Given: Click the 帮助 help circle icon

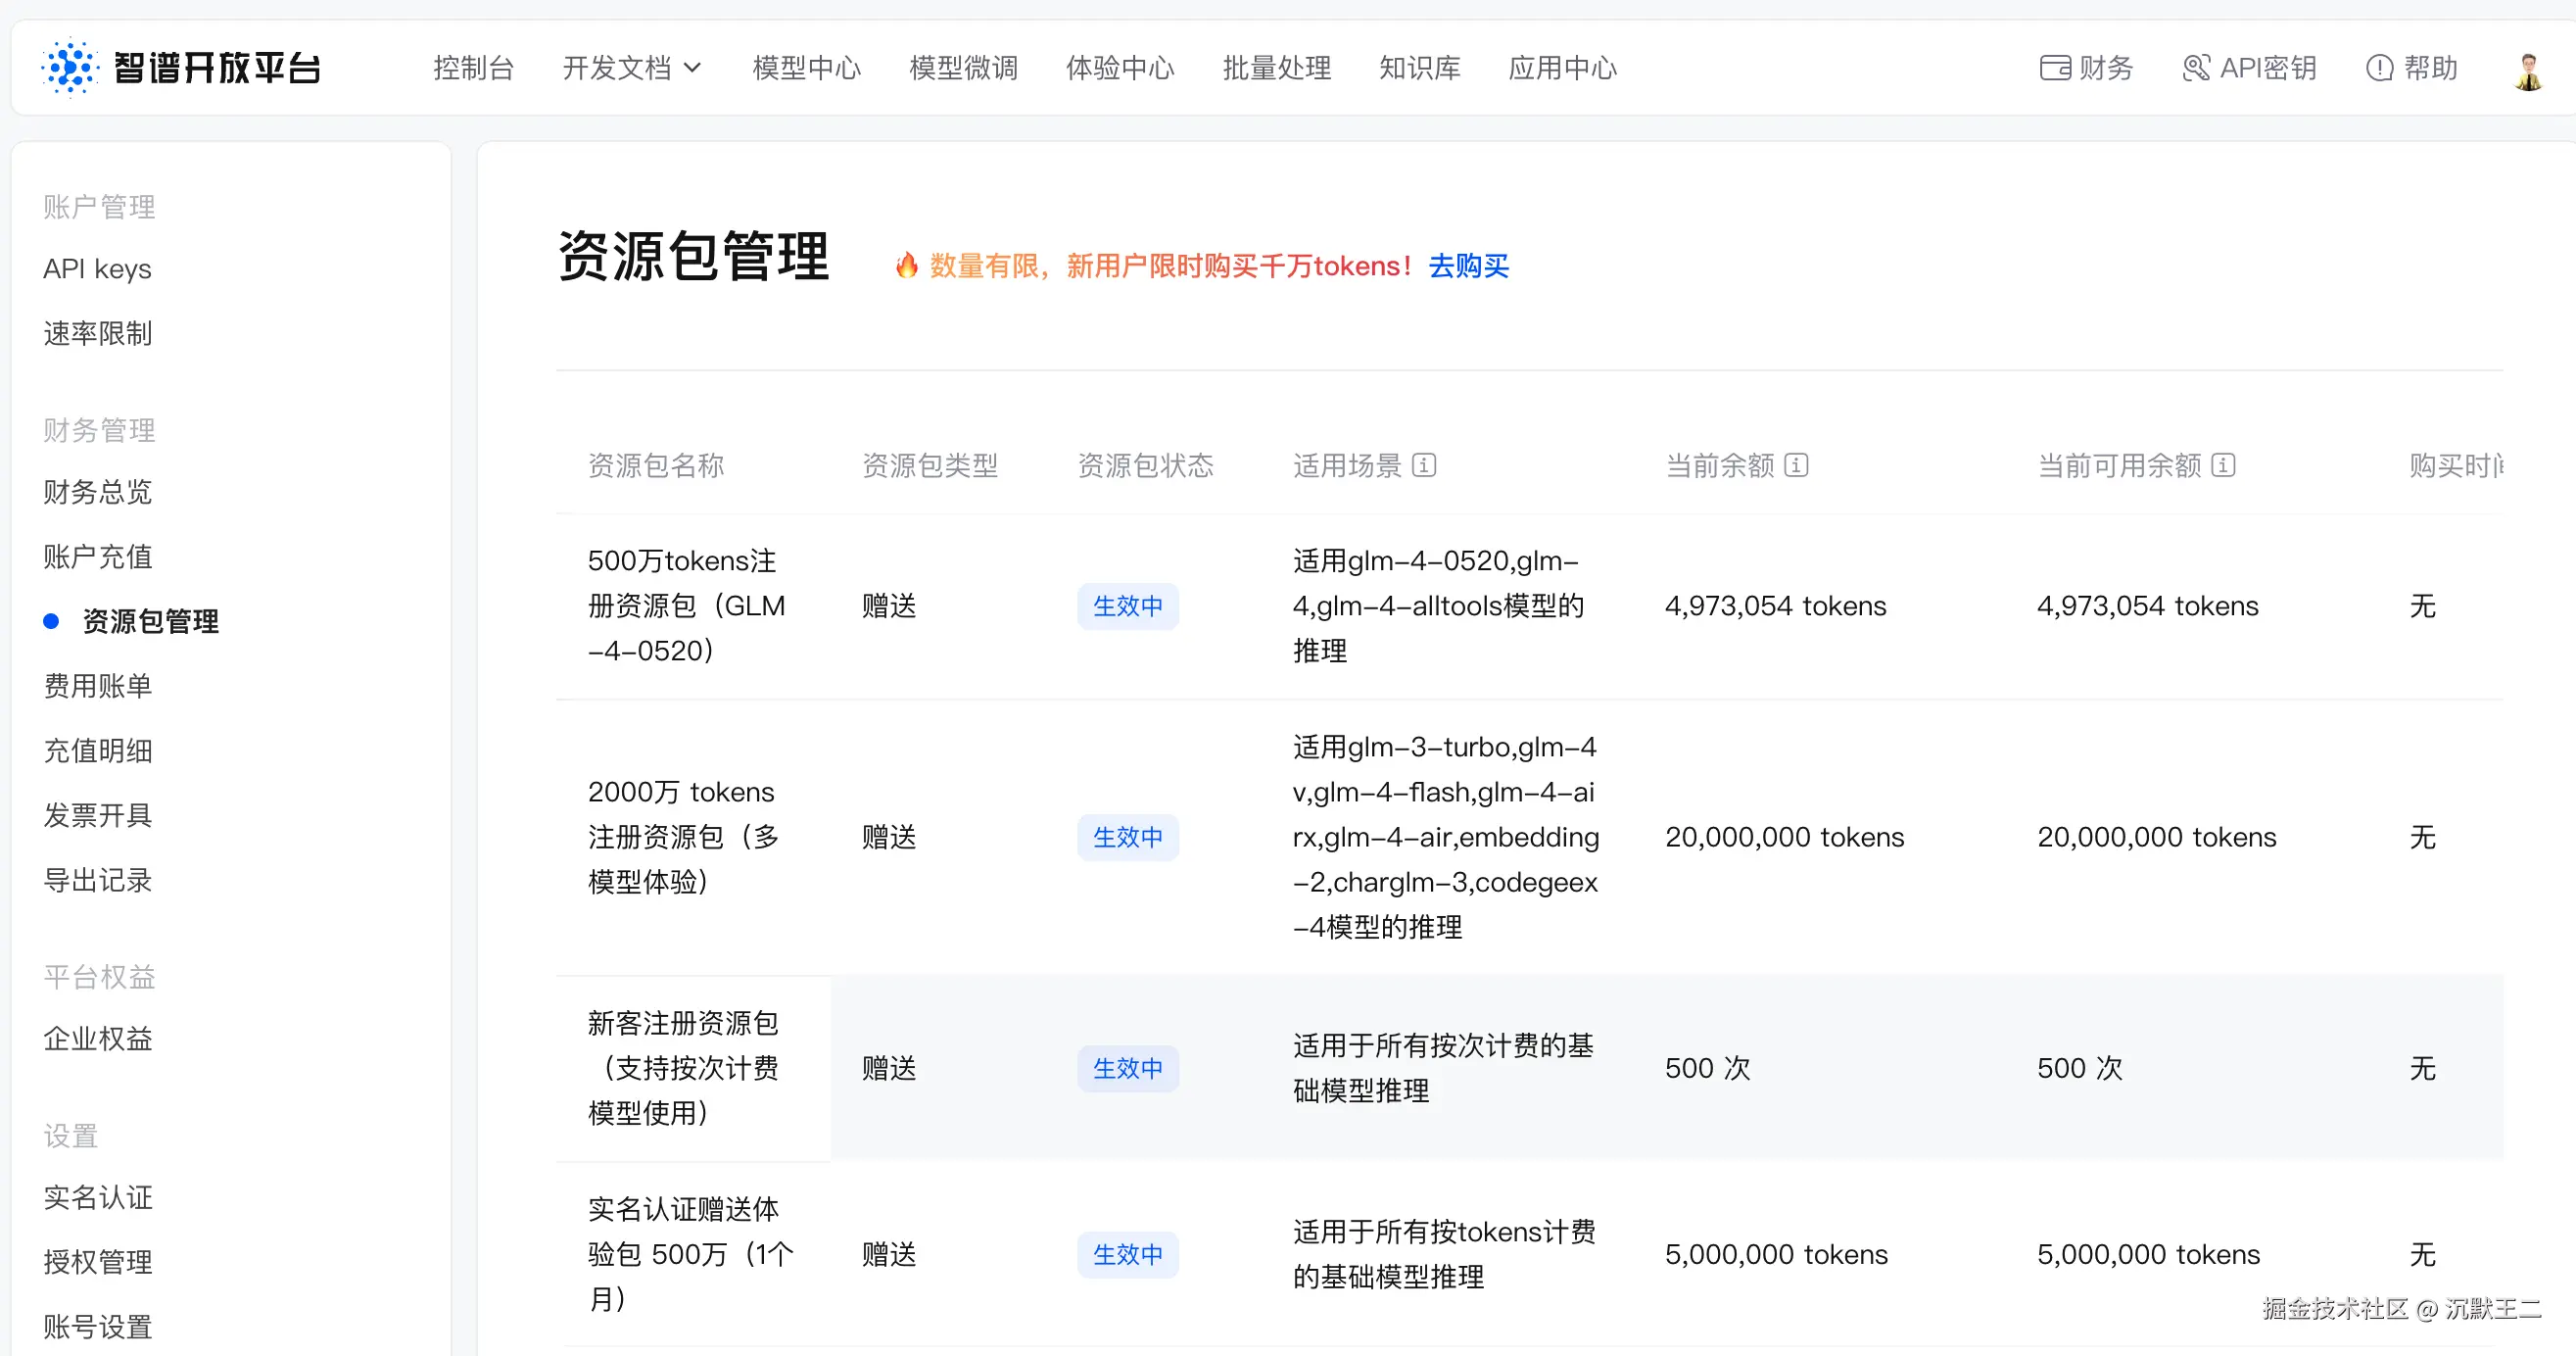Looking at the screenshot, I should click(2379, 68).
